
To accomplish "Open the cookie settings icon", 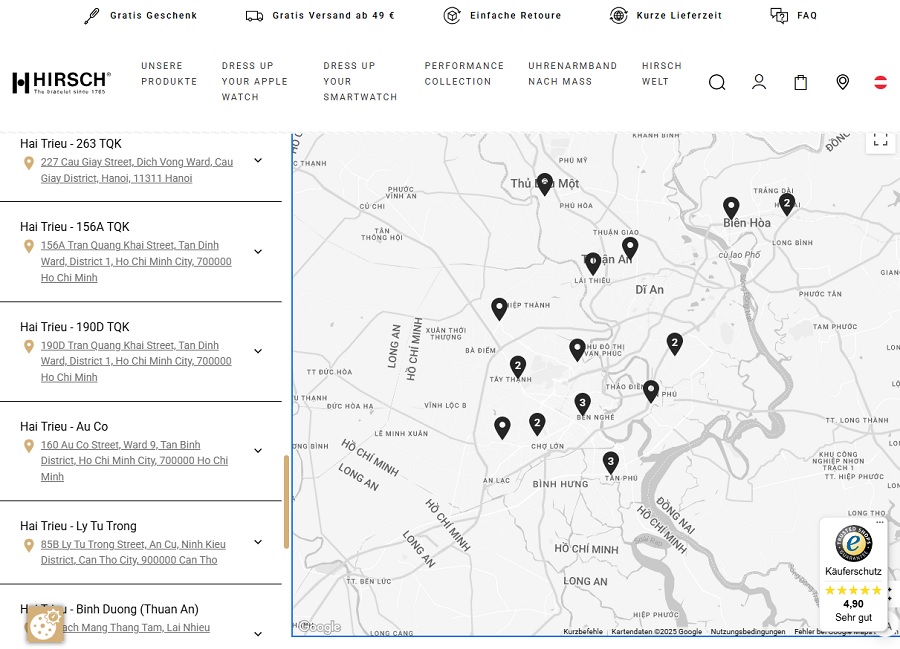I will (x=45, y=625).
